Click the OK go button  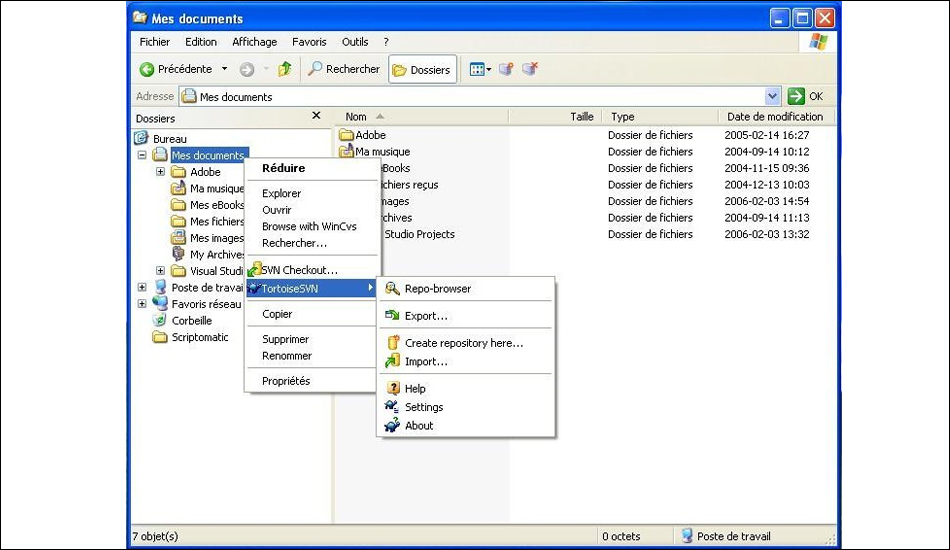(806, 96)
